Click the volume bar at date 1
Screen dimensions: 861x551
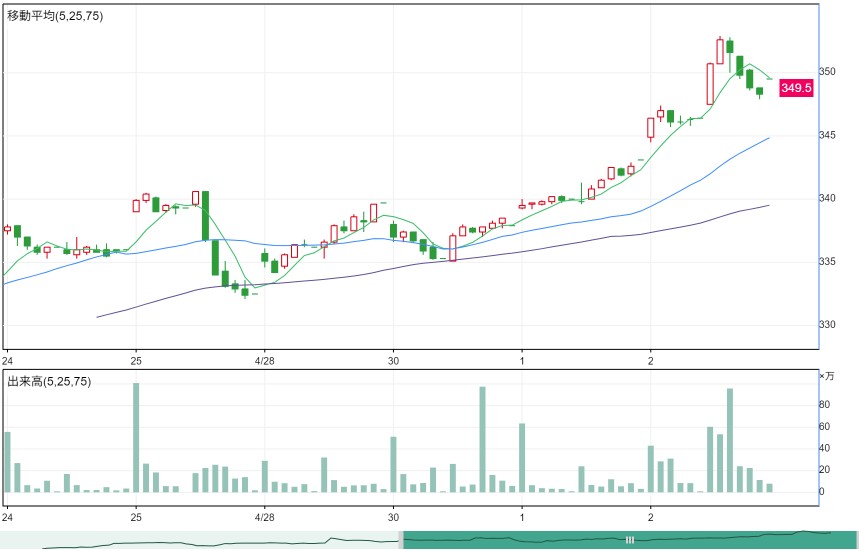(x=522, y=458)
